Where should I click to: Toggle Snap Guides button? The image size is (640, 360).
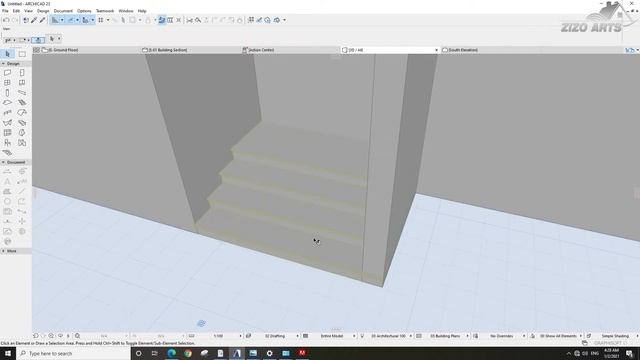[x=70, y=20]
